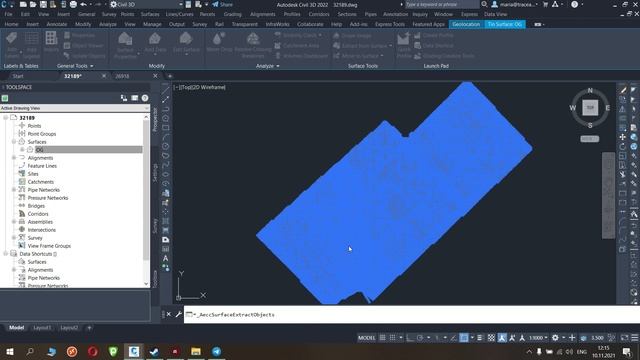Toggle snap mode in the status bar
Image resolution: width=640 pixels, height=360 pixels.
point(392,338)
